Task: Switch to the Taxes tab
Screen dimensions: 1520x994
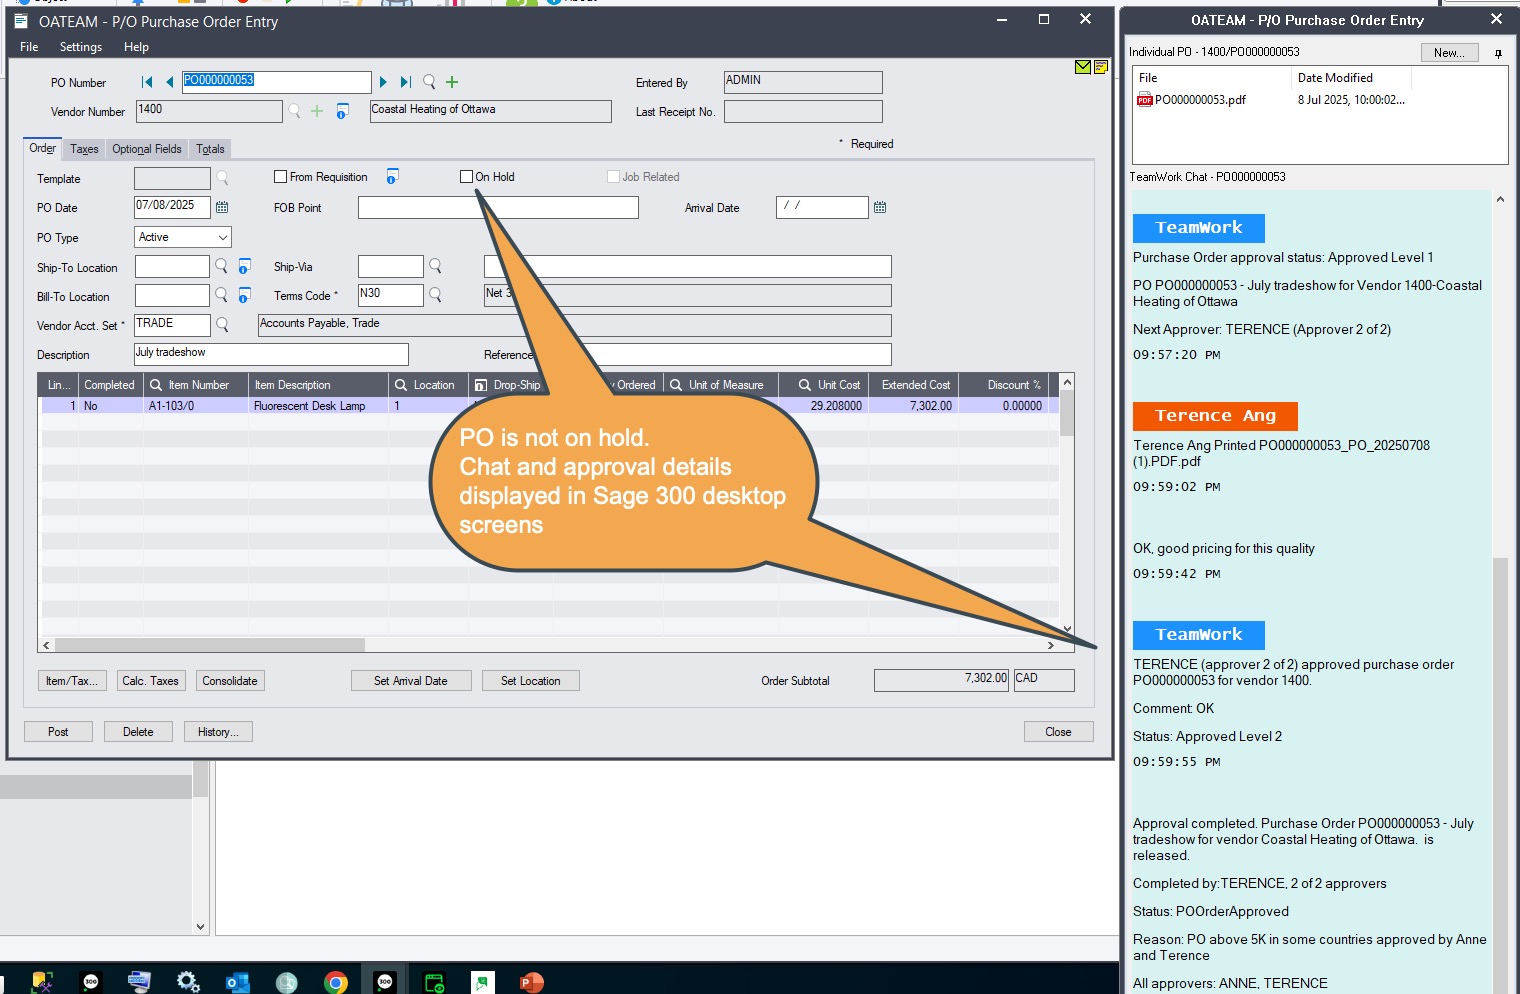Action: click(x=84, y=149)
